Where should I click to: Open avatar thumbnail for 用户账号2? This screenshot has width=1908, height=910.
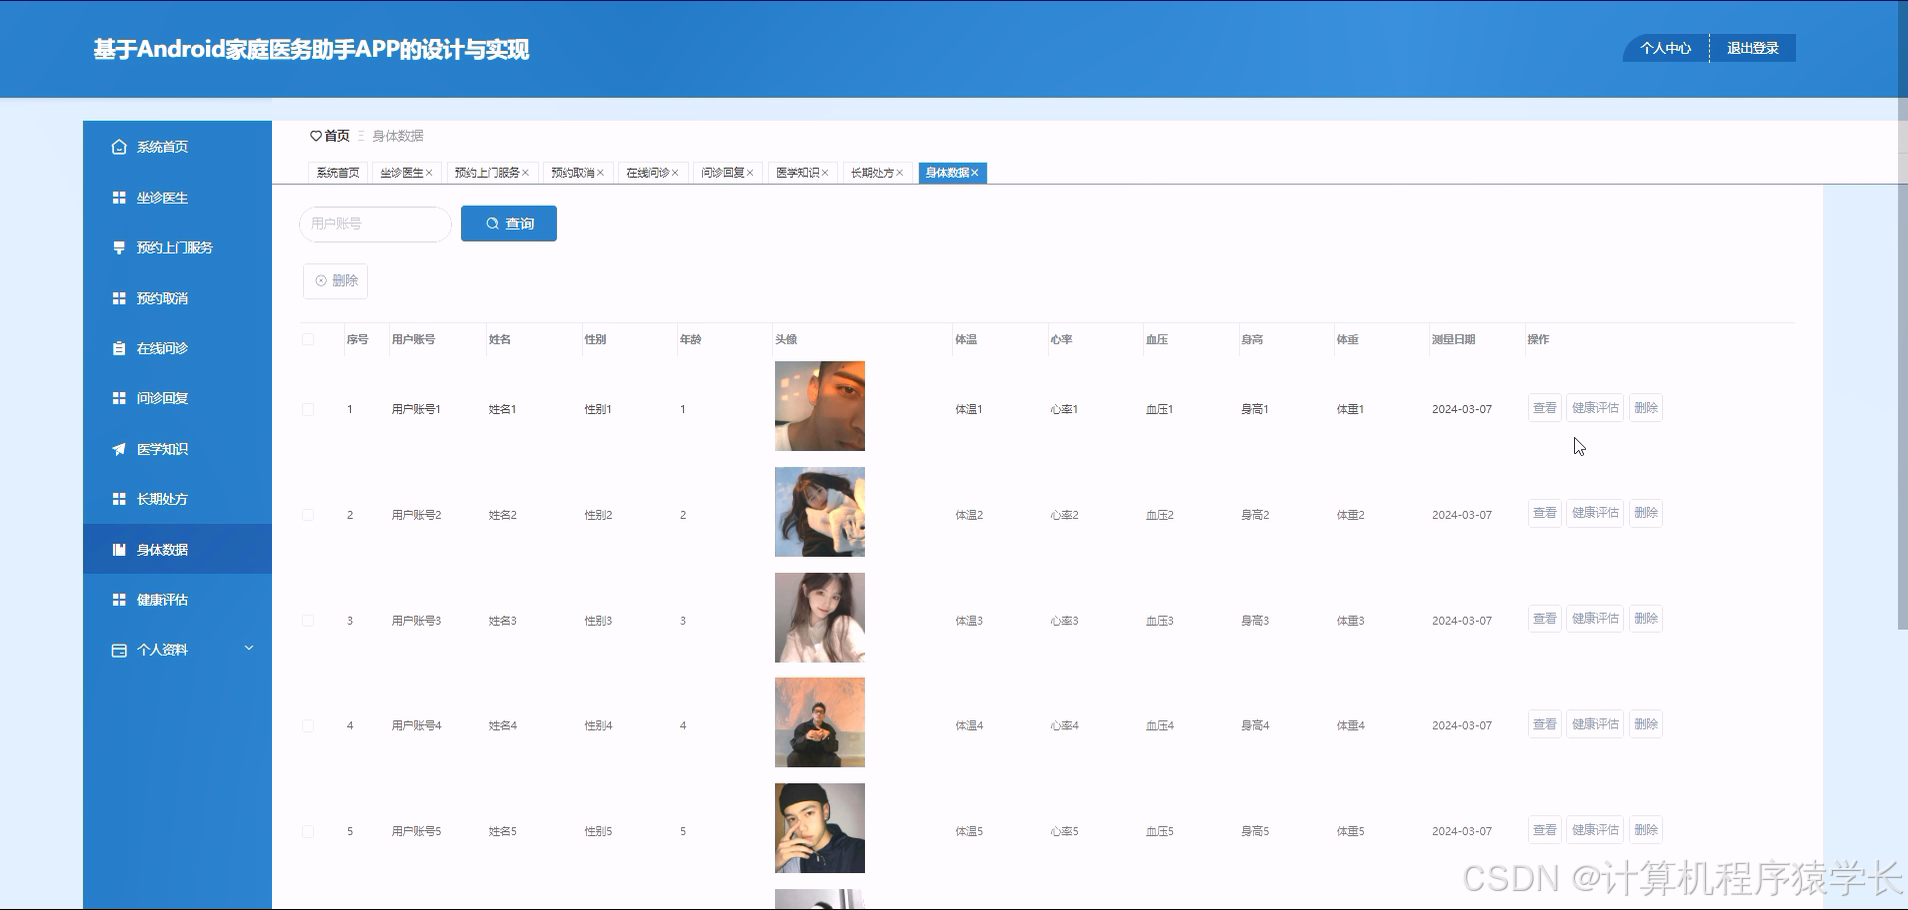coord(820,512)
